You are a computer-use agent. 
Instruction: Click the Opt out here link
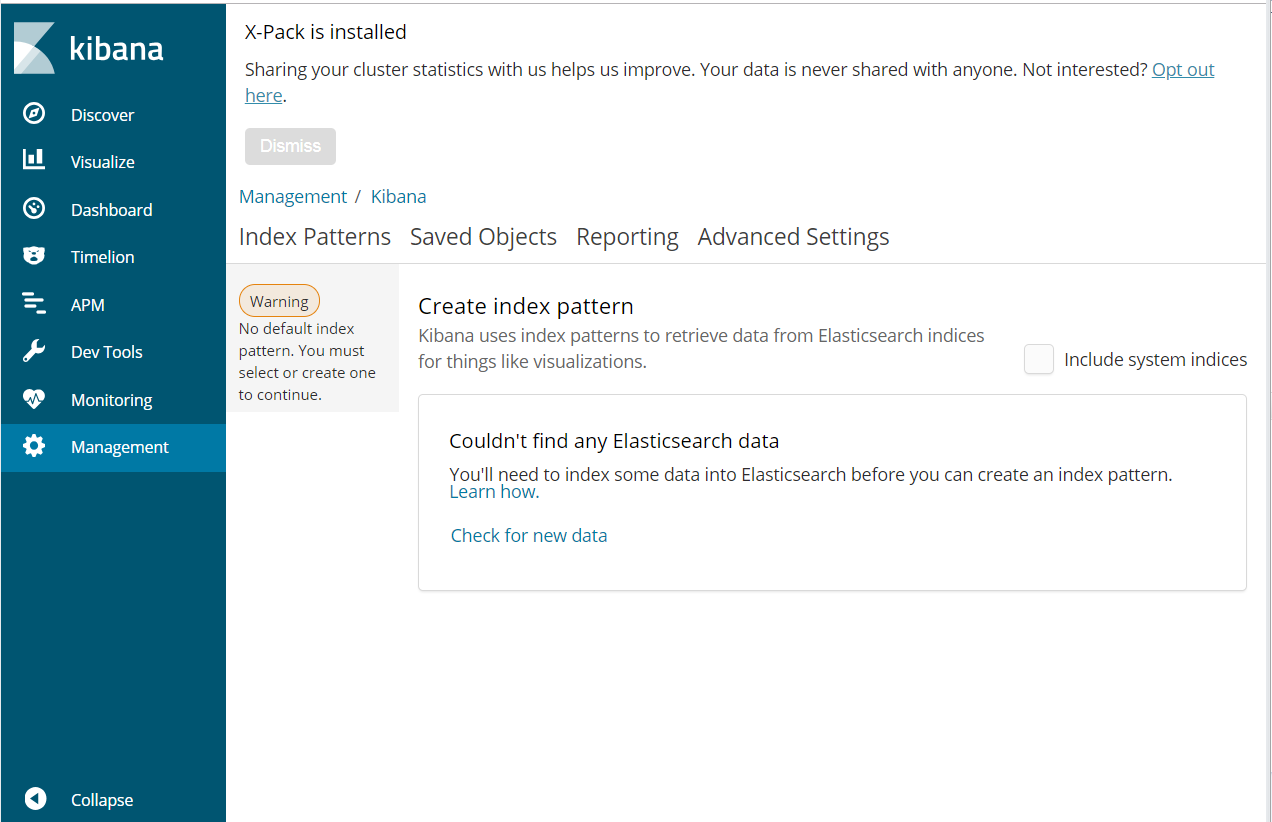click(x=1183, y=70)
